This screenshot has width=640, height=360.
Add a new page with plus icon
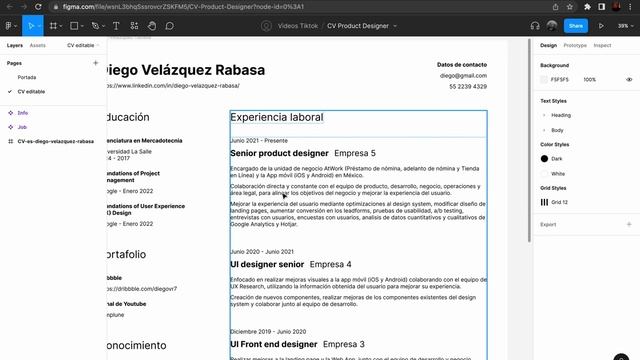tap(96, 63)
